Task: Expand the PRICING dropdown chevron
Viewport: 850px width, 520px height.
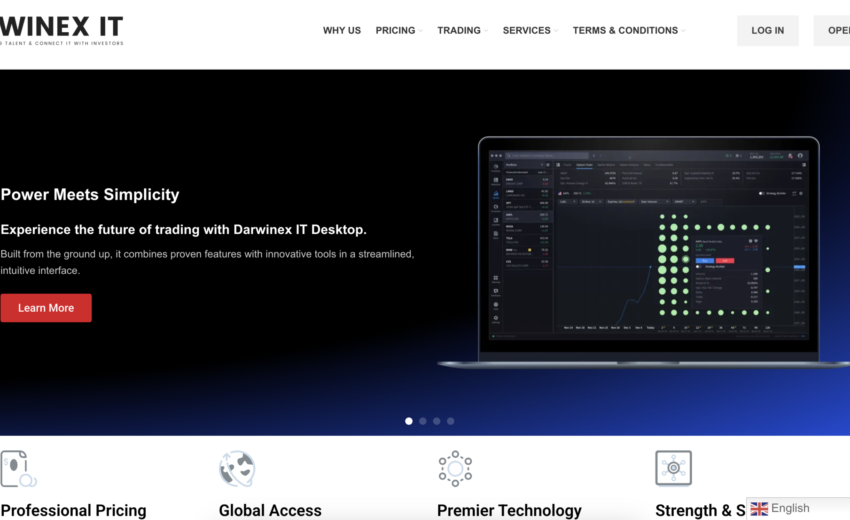Action: pos(421,31)
